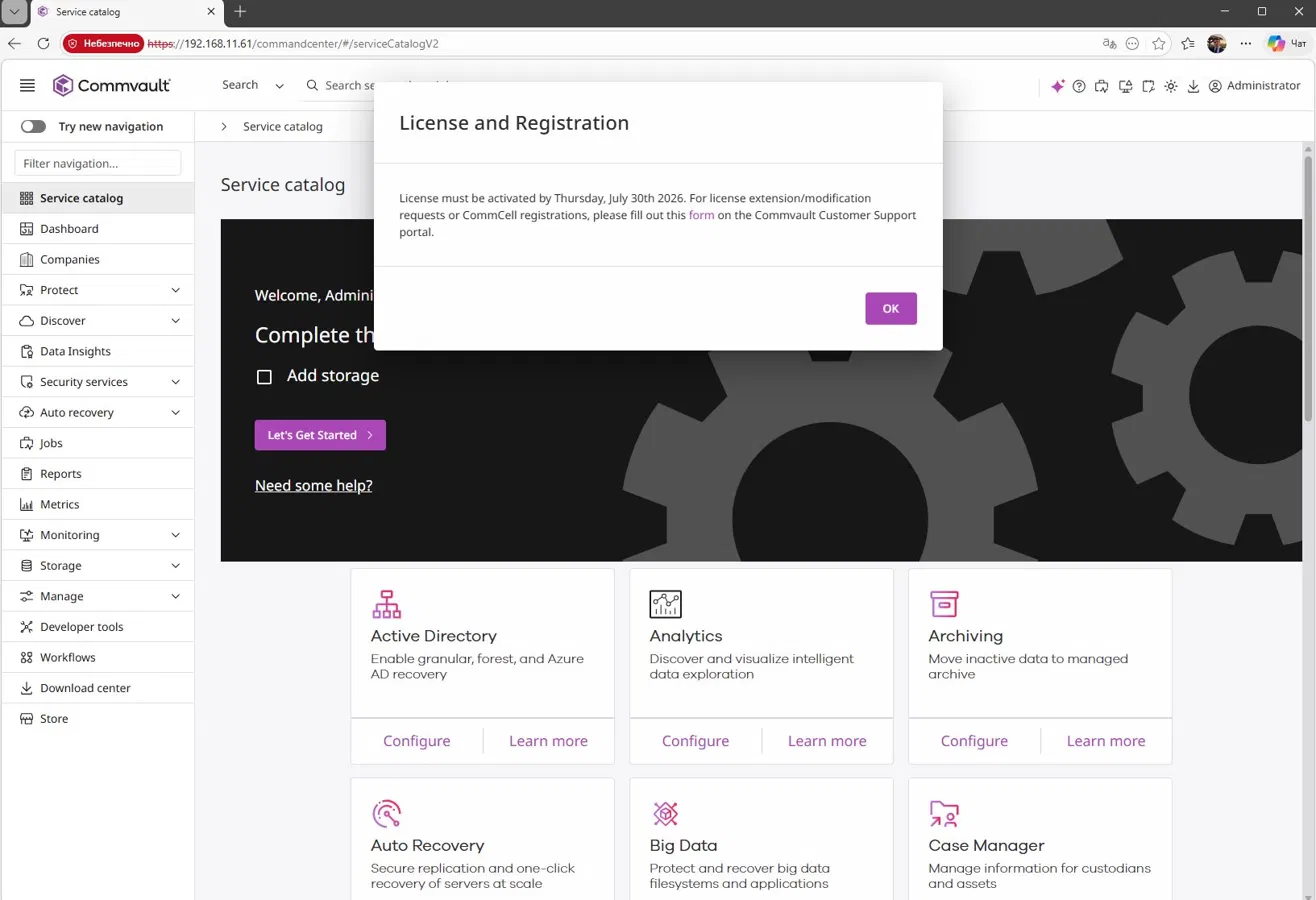
Task: Click the Case Manager card icon
Action: pos(944,813)
